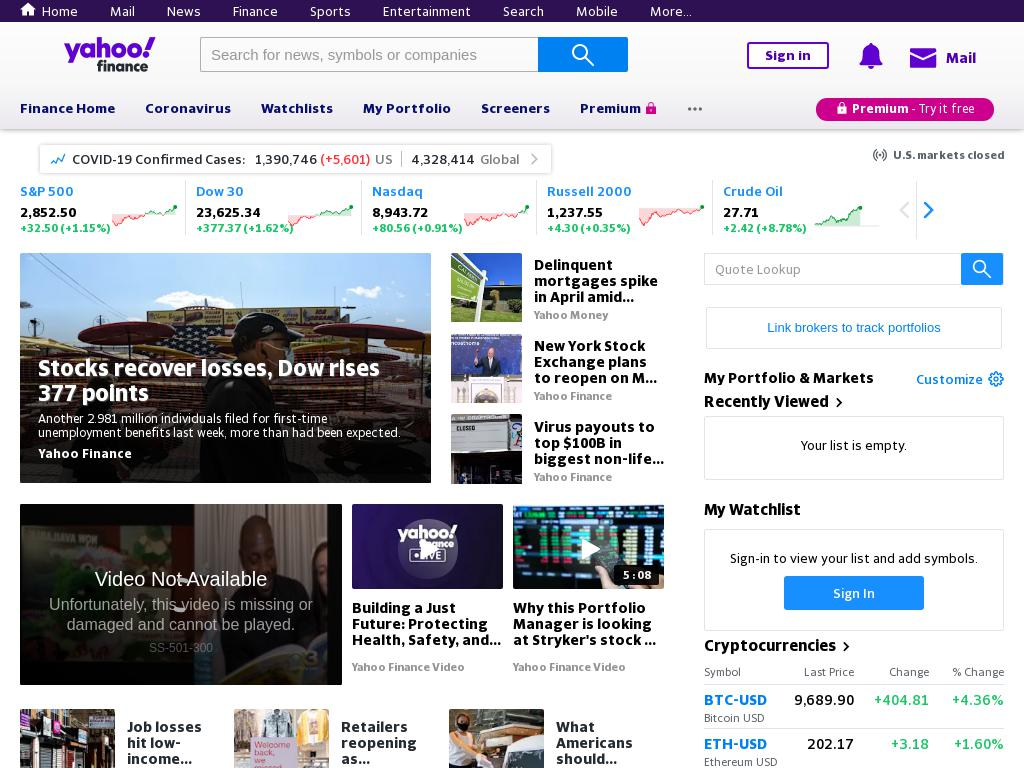Focus the Quote Lookup input field

tap(833, 269)
